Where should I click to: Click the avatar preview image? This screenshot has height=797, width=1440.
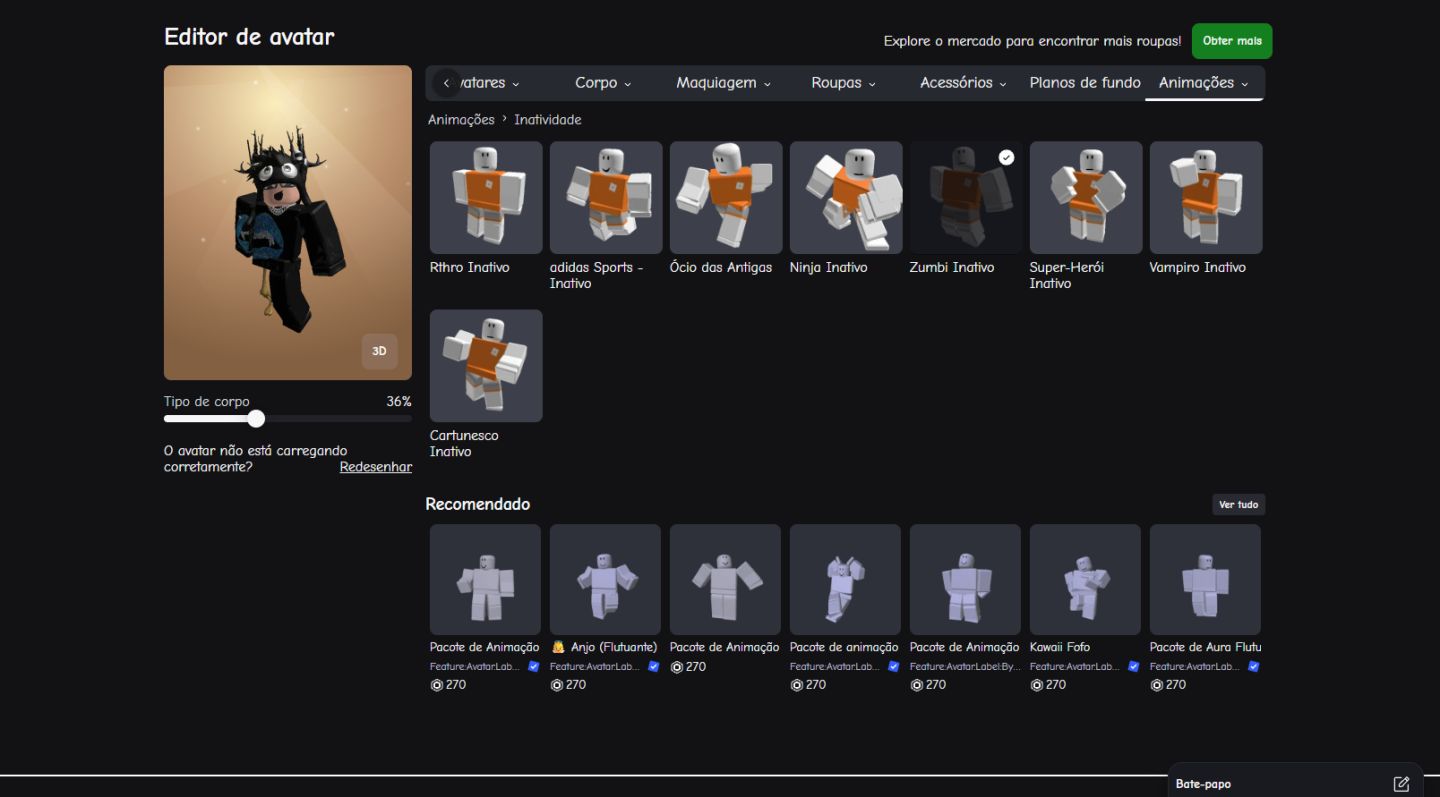pos(288,223)
